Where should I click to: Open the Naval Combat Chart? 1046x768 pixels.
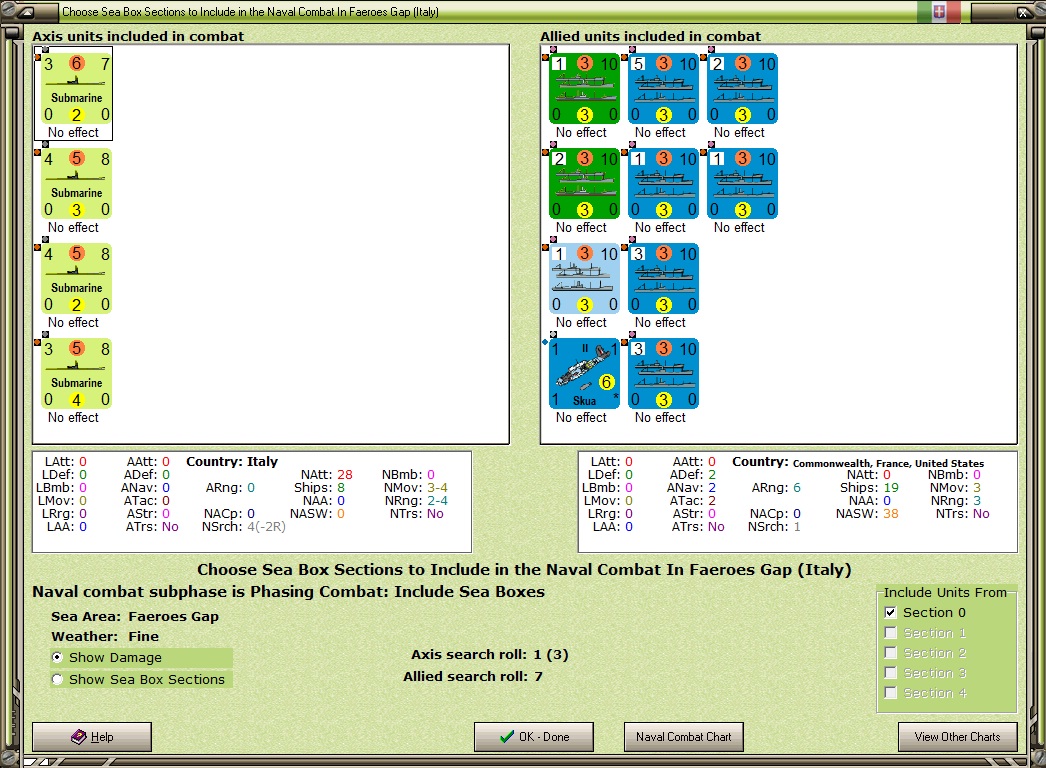(684, 737)
